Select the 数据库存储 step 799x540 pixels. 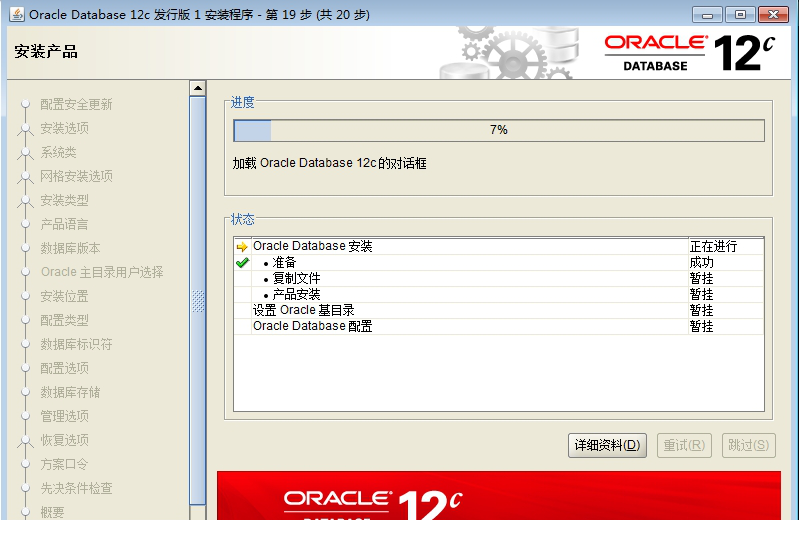(70, 392)
